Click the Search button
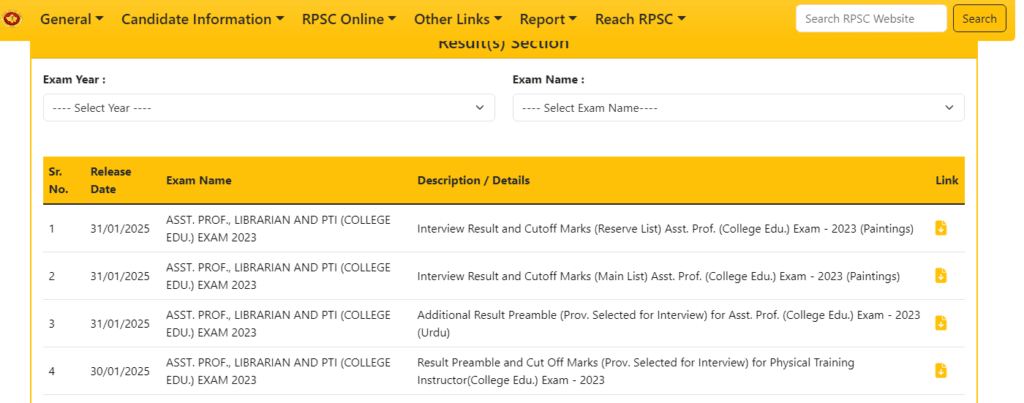 click(x=979, y=18)
